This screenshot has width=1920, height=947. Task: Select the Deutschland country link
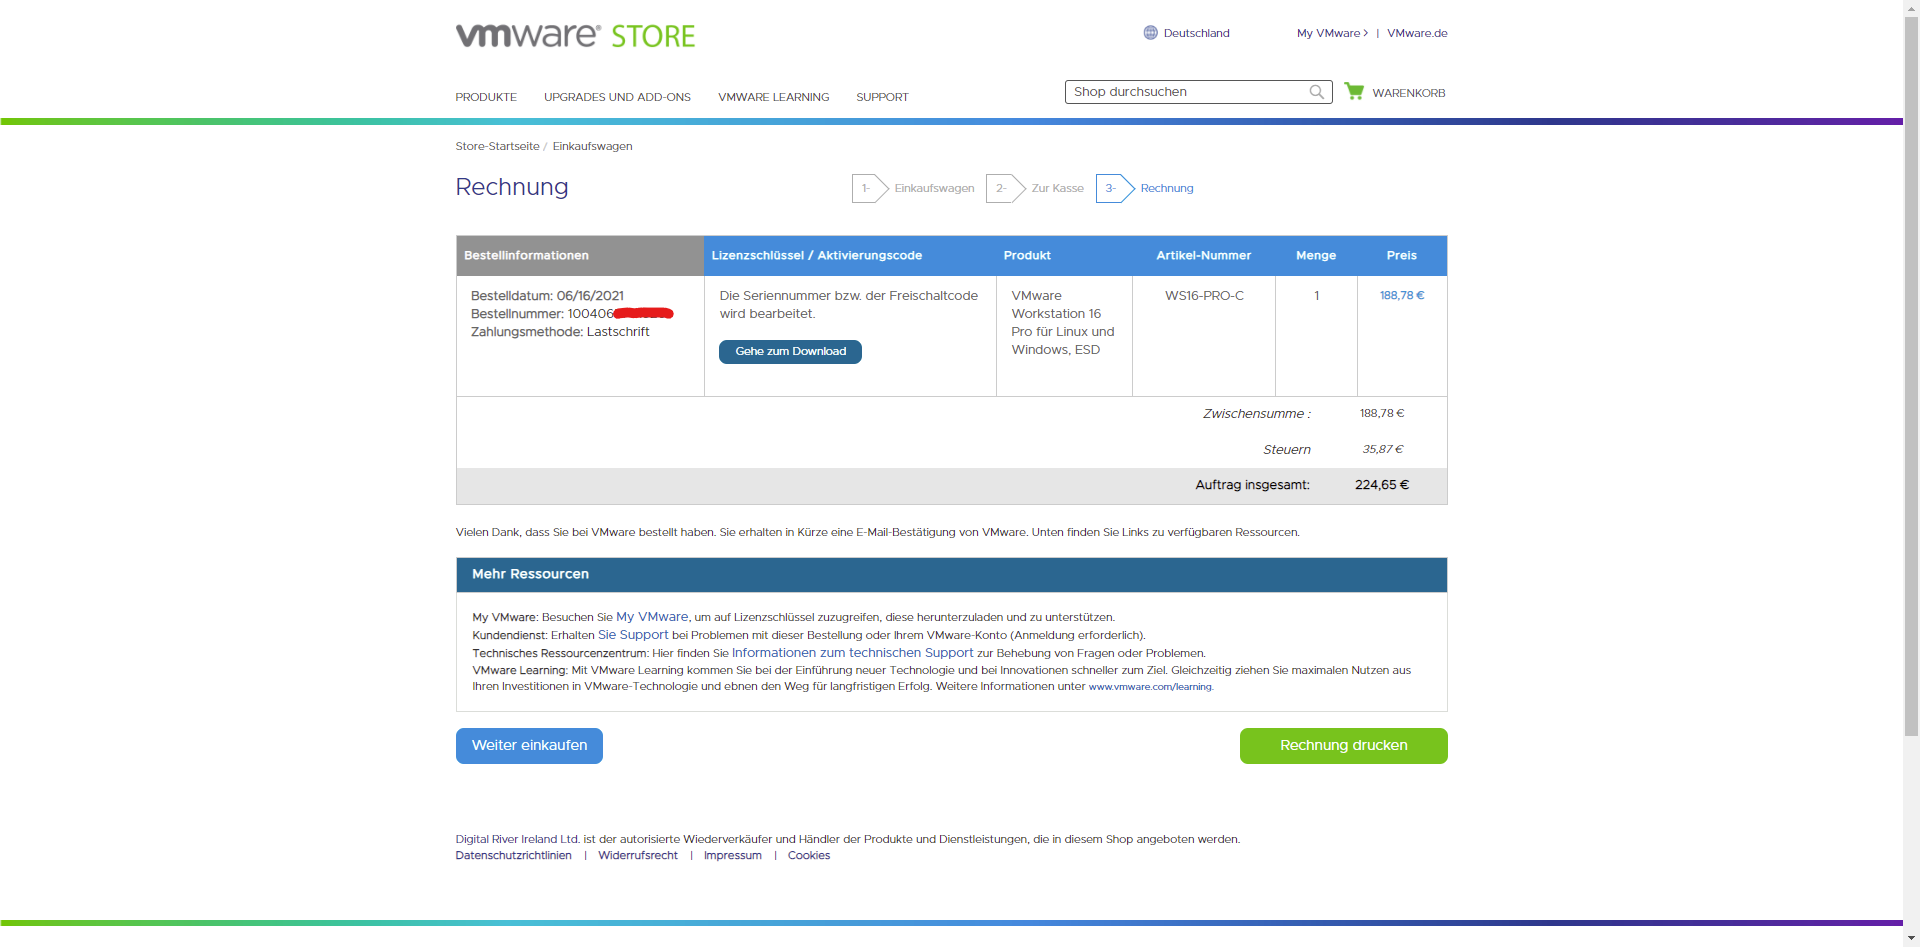pos(1196,33)
